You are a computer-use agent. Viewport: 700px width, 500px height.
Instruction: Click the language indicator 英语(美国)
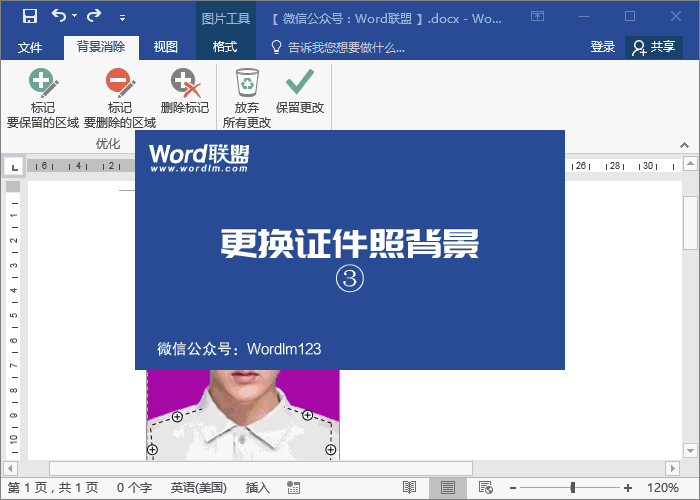point(199,488)
